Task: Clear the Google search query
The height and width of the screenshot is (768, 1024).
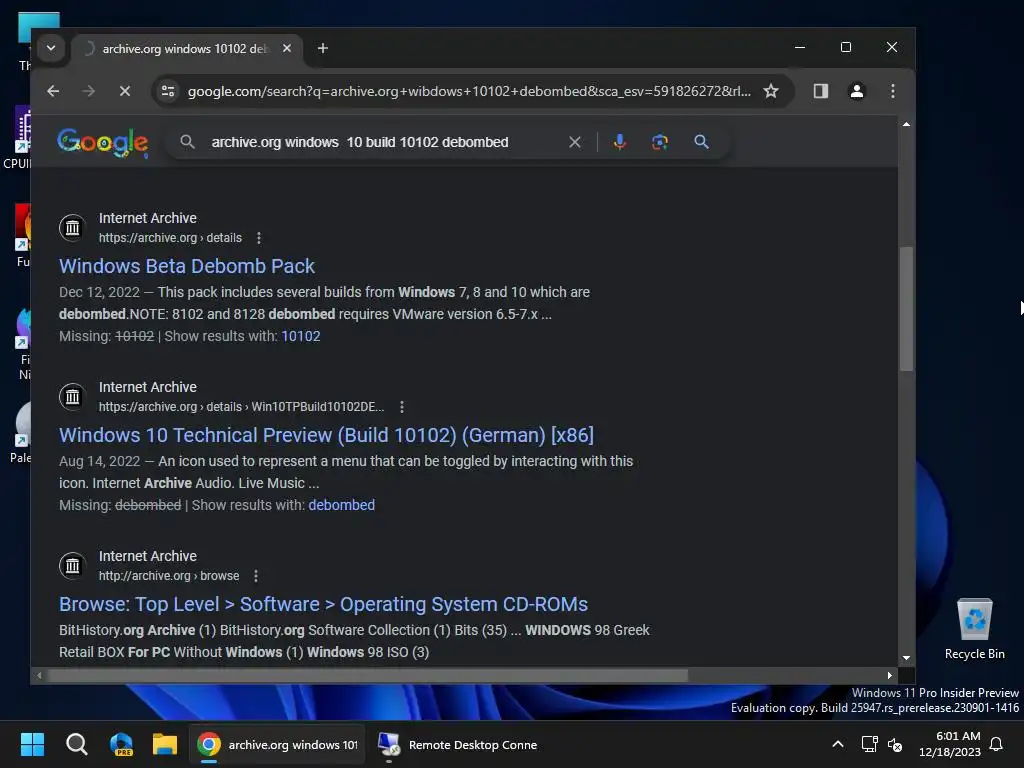Action: click(x=575, y=142)
